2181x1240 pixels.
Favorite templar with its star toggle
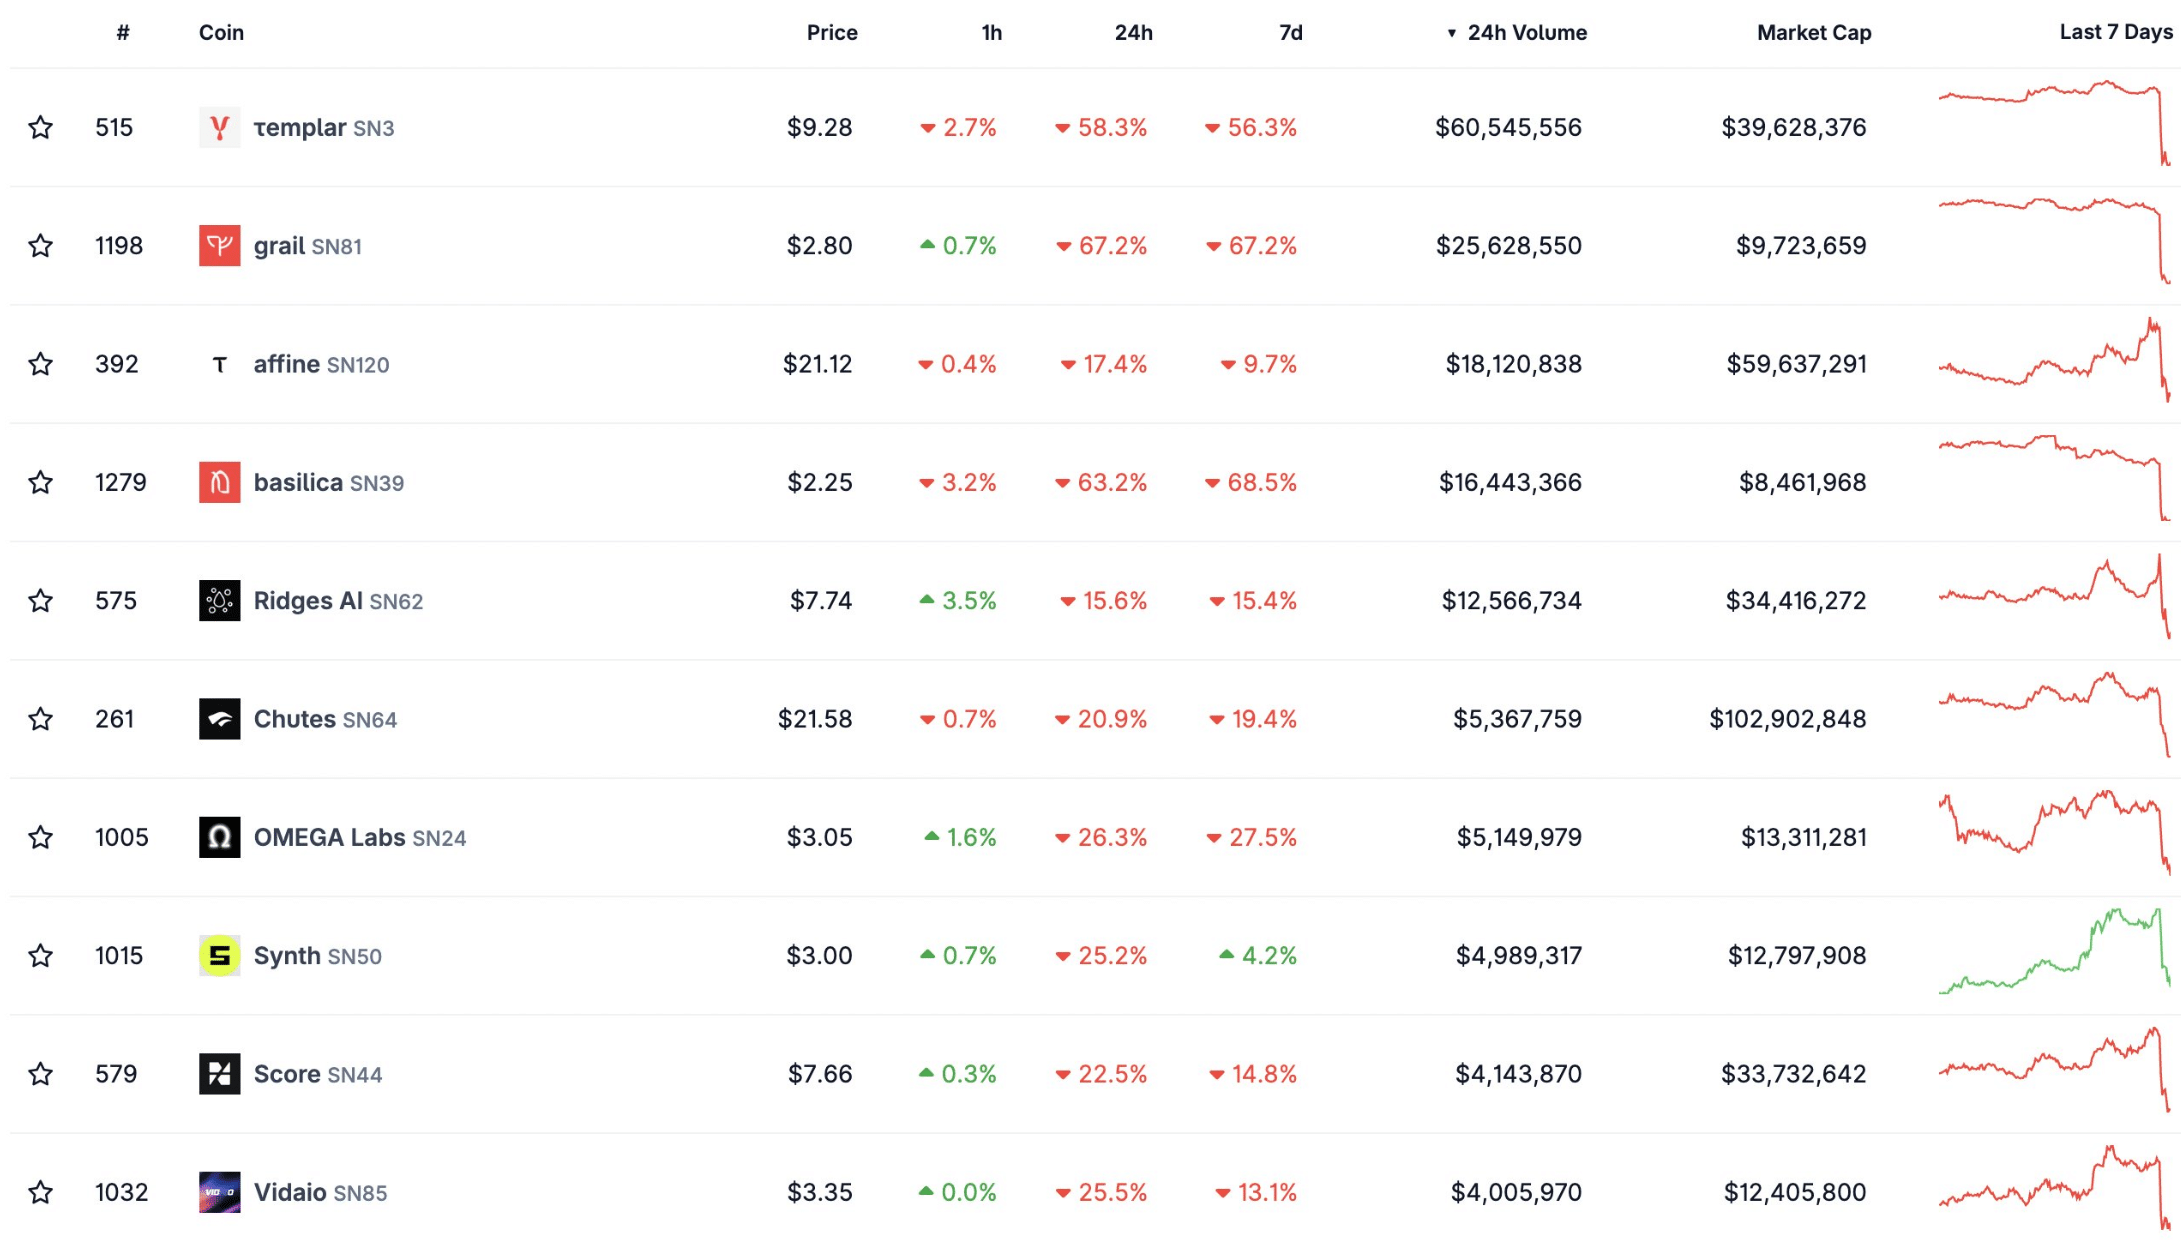(x=41, y=128)
